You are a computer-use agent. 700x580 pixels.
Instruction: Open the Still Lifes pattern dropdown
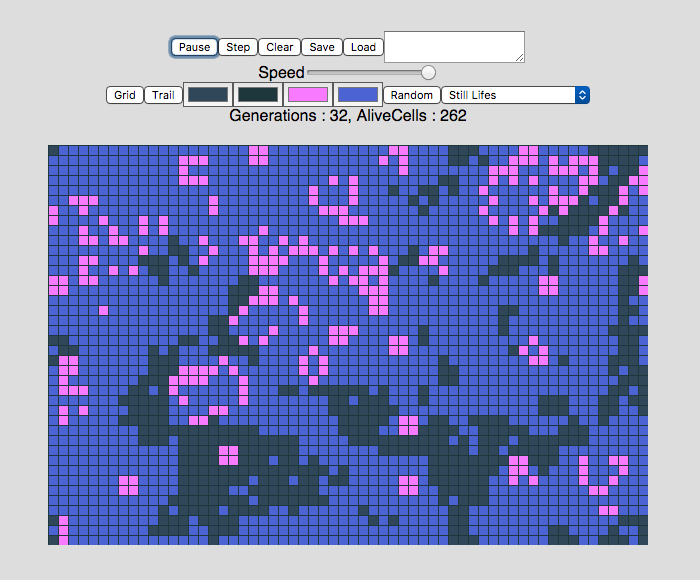[x=516, y=95]
